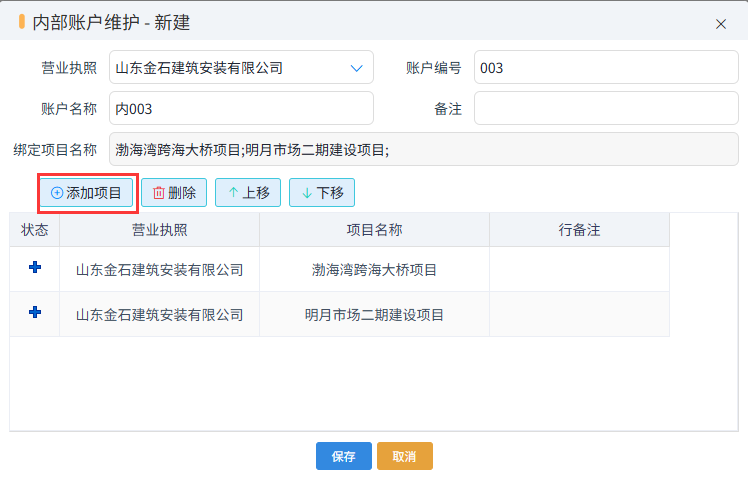
Task: Close the 内部账户维护 dialog
Action: pyautogui.click(x=721, y=24)
